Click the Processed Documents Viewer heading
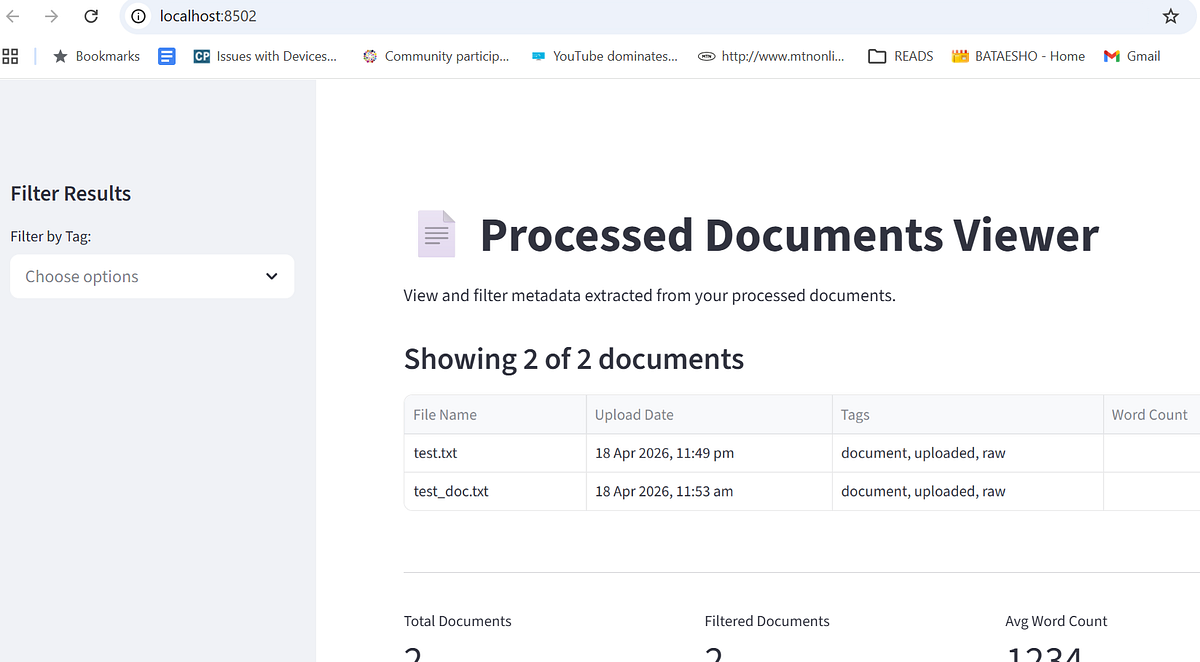Screen dimensions: 1200x662 click(789, 235)
